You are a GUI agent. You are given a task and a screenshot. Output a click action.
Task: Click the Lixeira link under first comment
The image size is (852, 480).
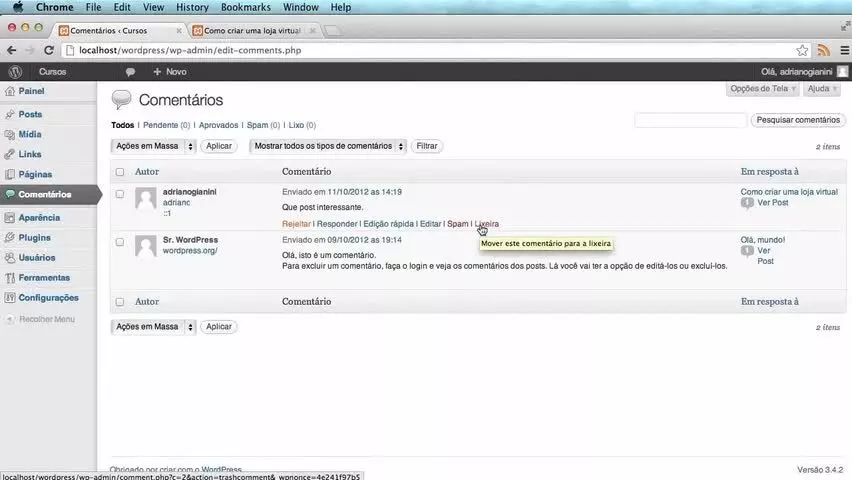point(487,224)
